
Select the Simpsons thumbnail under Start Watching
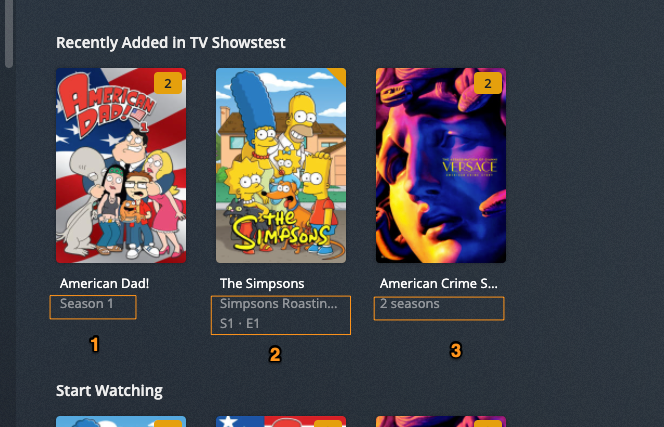121,421
